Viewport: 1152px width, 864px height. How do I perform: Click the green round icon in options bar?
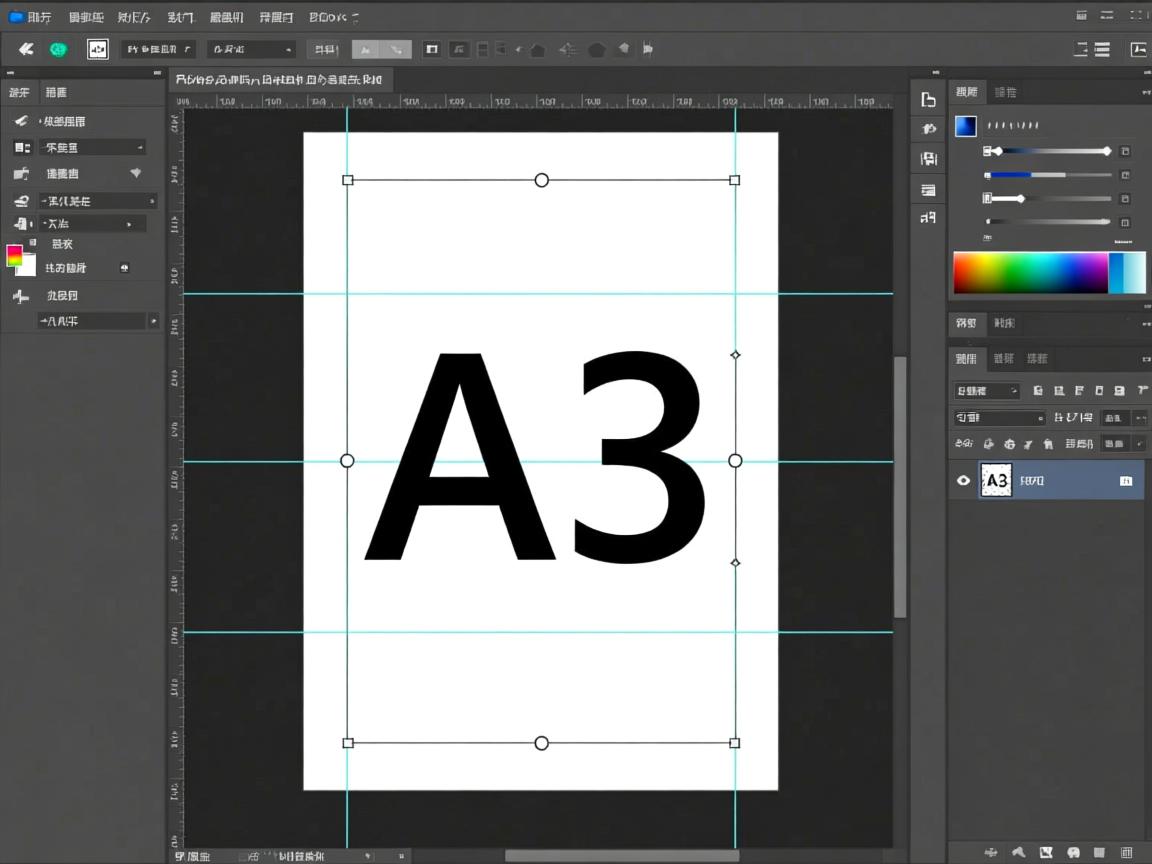[58, 49]
